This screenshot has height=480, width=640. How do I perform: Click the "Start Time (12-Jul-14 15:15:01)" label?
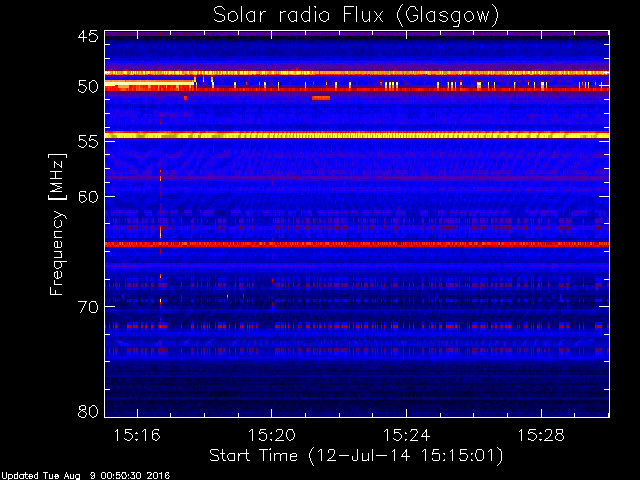[356, 456]
